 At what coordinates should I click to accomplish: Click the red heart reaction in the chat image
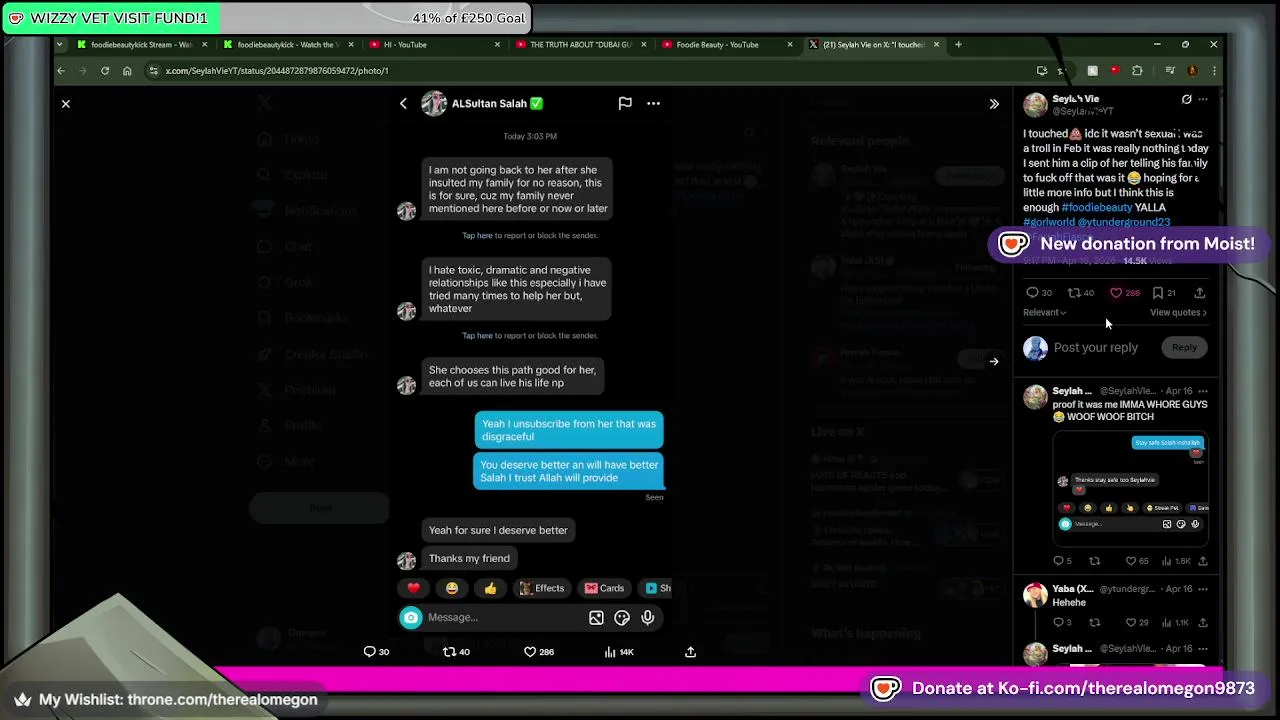414,588
